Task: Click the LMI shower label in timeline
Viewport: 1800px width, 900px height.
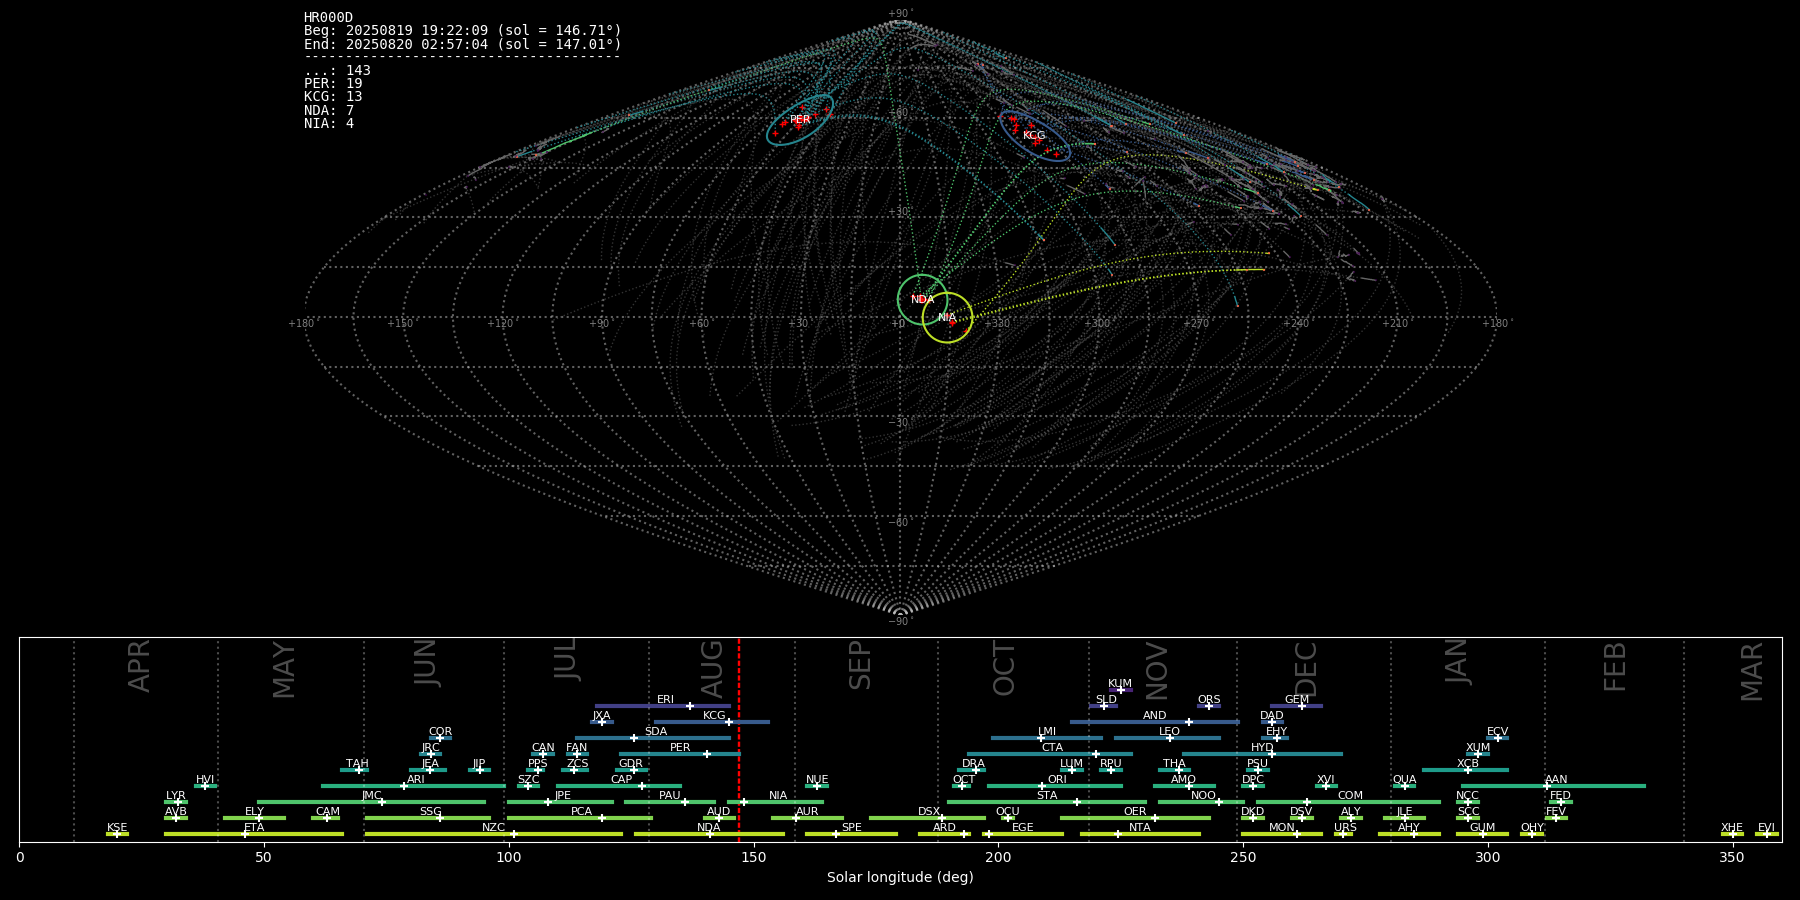Action: tap(1047, 732)
